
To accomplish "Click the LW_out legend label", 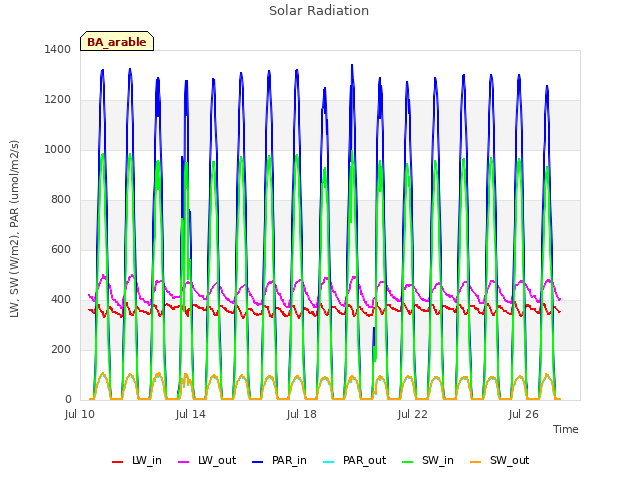I will [217, 460].
